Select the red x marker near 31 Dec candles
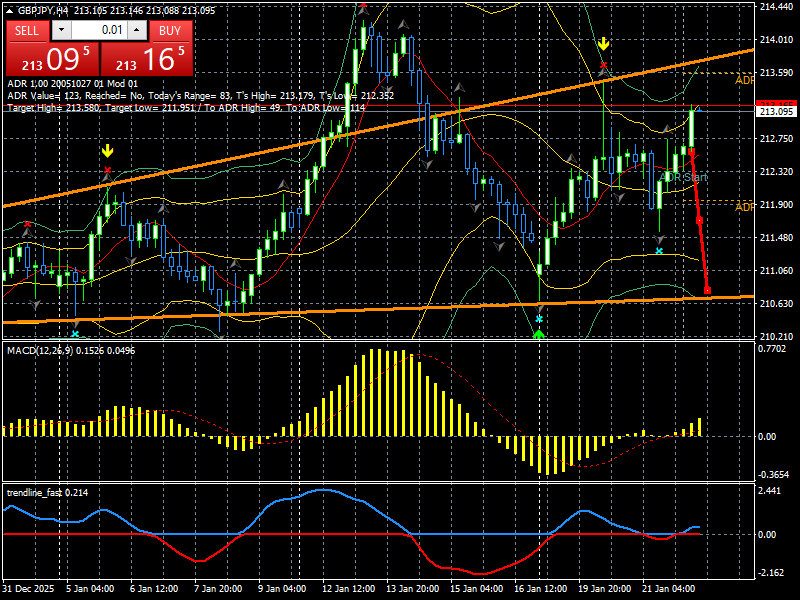The image size is (800, 600). pos(28,224)
